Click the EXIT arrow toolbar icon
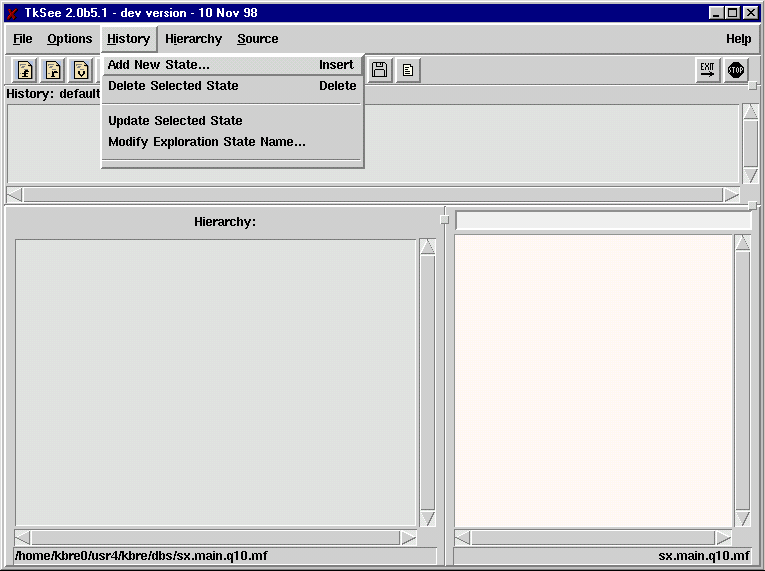Image resolution: width=765 pixels, height=571 pixels. click(x=707, y=70)
